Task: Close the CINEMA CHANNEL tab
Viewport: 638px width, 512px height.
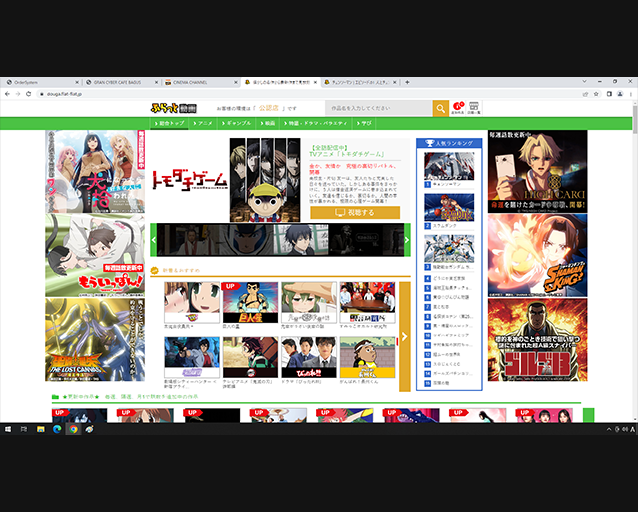Action: click(x=236, y=82)
